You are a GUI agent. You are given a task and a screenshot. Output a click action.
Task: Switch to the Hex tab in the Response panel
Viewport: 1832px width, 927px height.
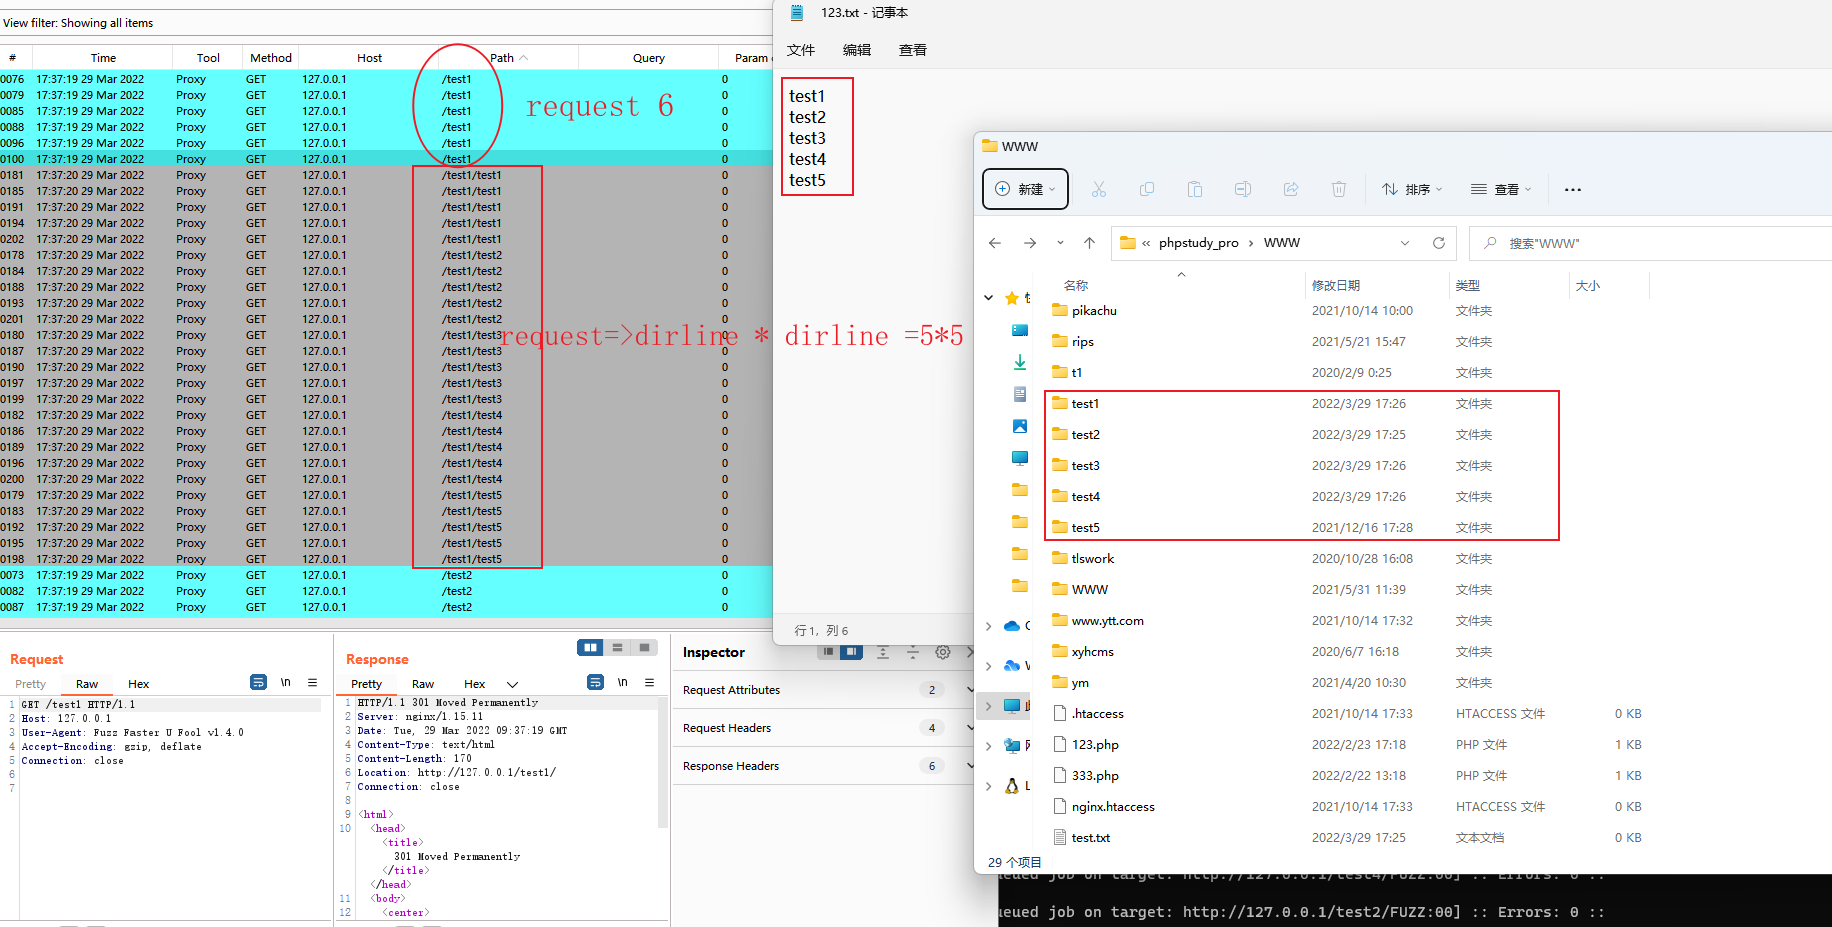[x=474, y=683]
